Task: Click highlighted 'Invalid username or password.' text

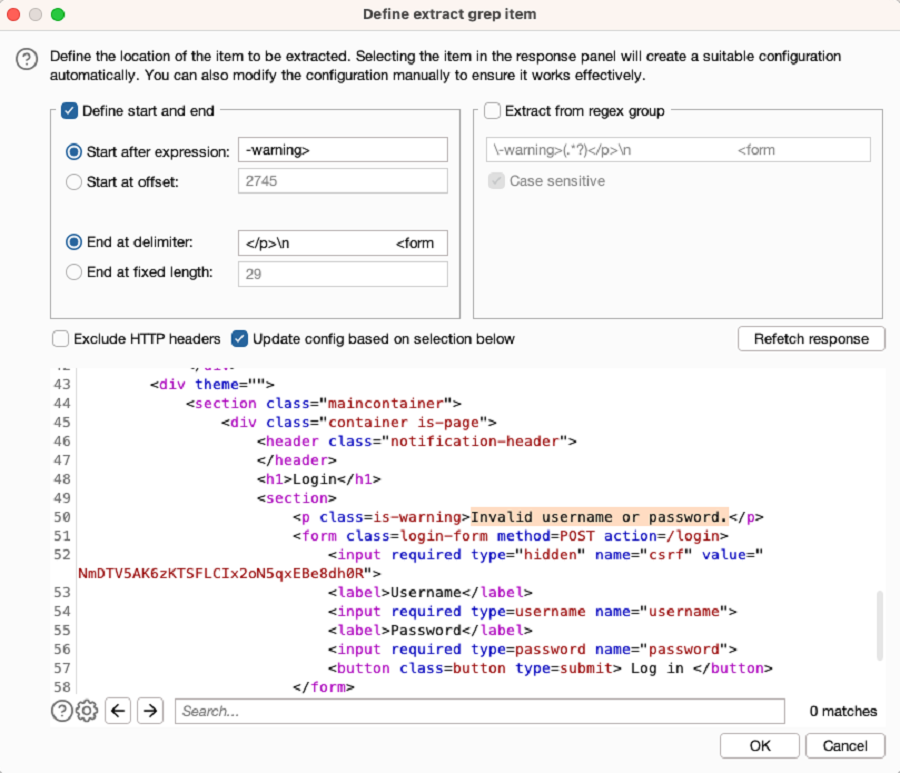Action: pos(599,517)
